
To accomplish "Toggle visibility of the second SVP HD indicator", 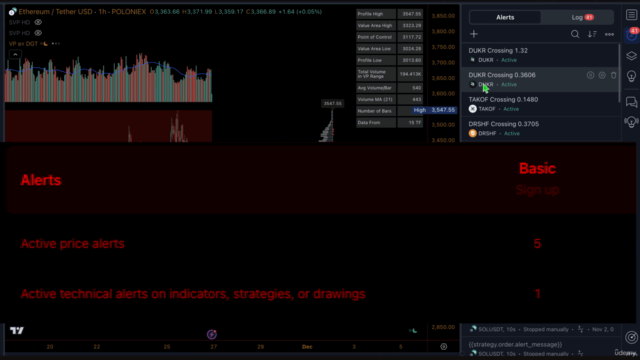I will pos(38,33).
